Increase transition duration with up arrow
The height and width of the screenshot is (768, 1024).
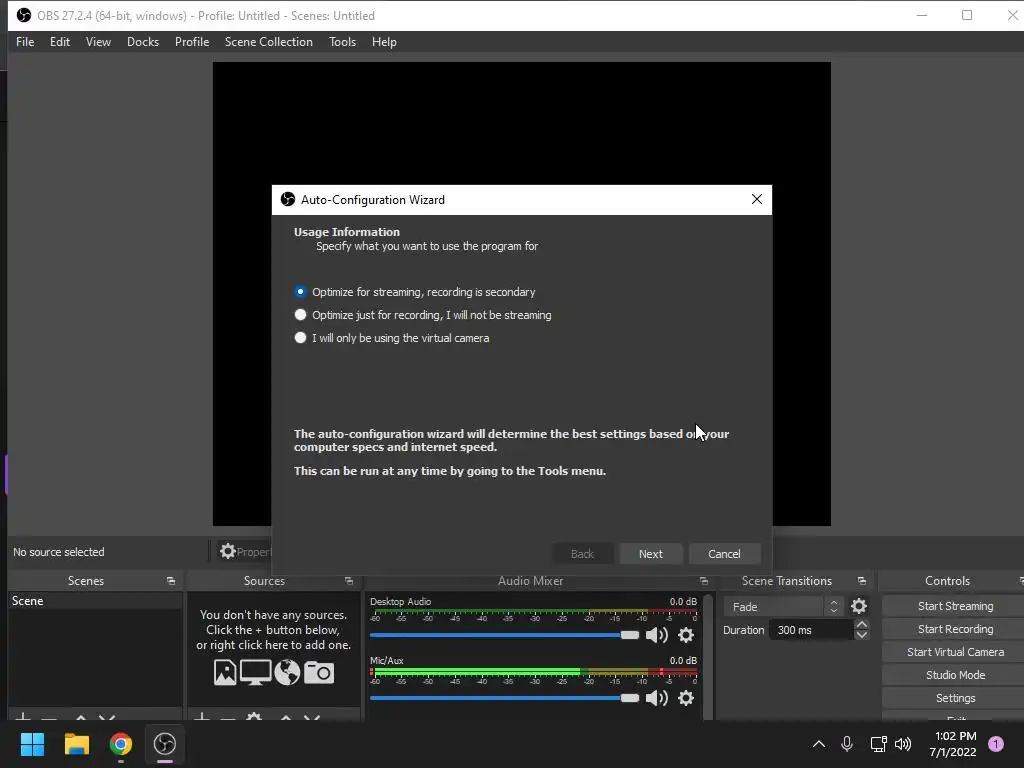(861, 625)
